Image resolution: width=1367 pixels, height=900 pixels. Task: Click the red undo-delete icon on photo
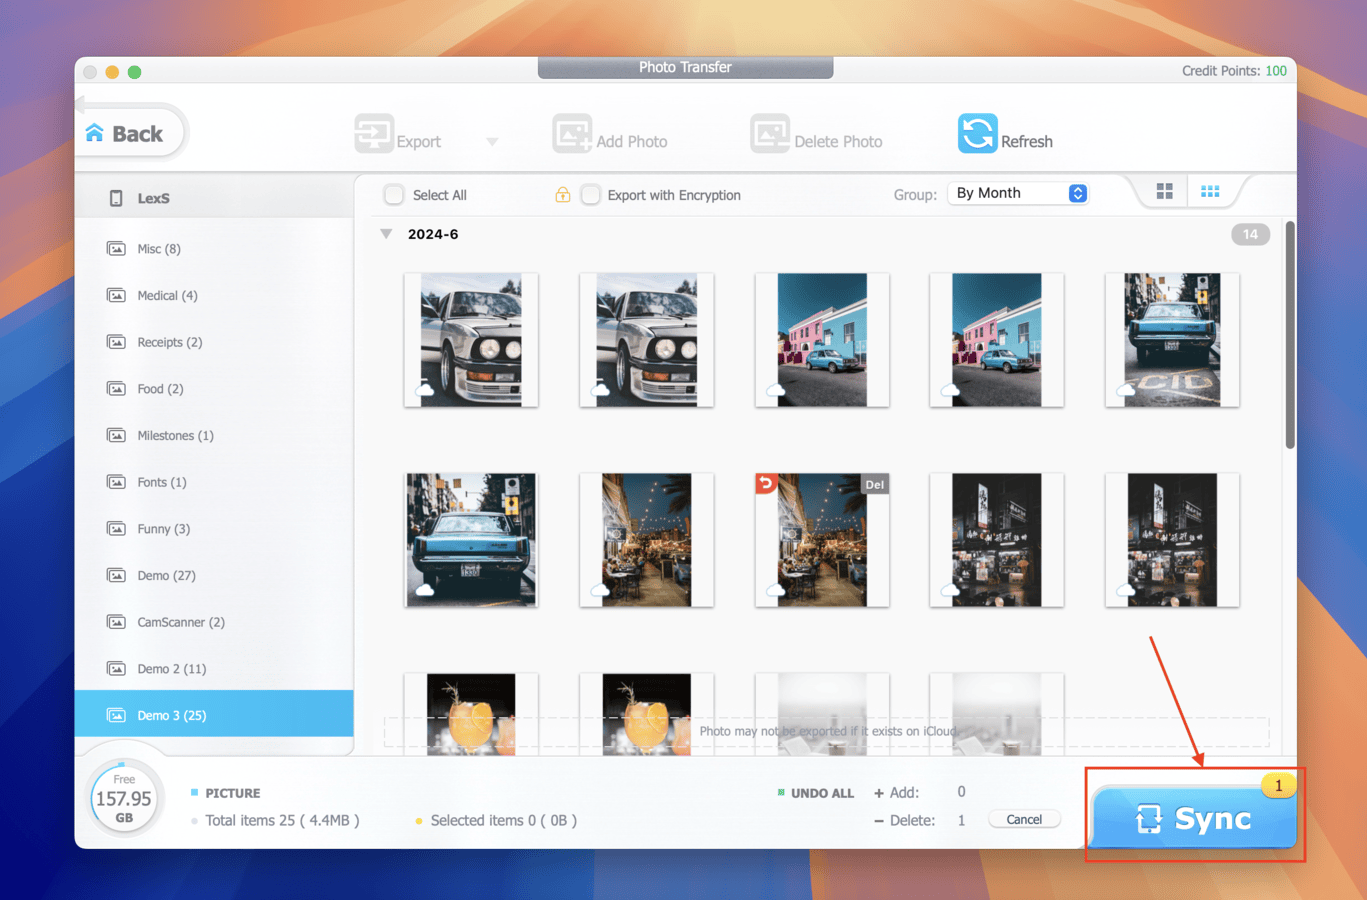[766, 484]
